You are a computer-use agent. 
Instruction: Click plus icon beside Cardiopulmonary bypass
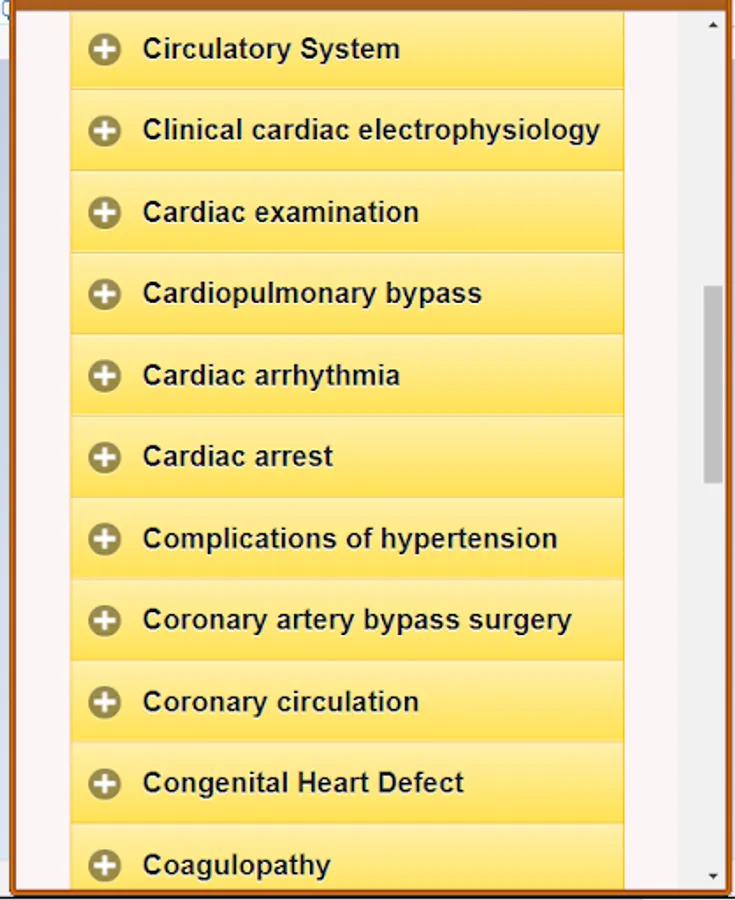104,294
